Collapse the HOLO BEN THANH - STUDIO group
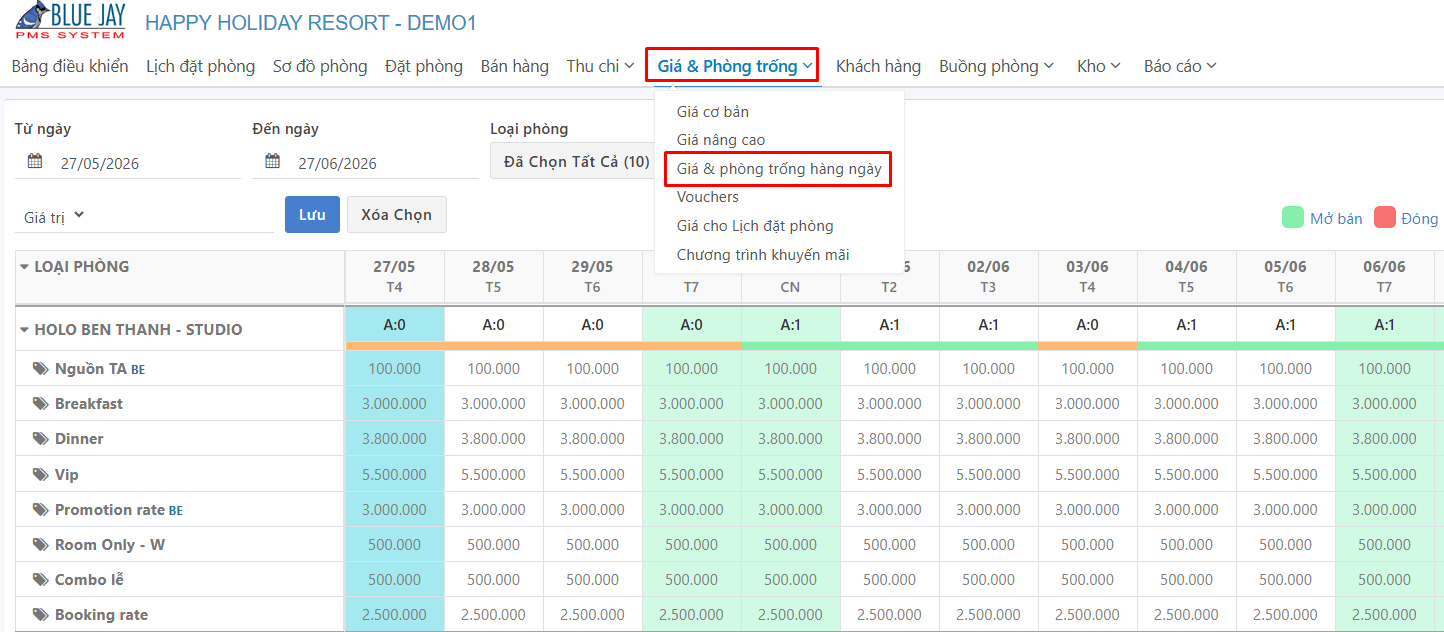Image resolution: width=1444 pixels, height=632 pixels. (25, 330)
